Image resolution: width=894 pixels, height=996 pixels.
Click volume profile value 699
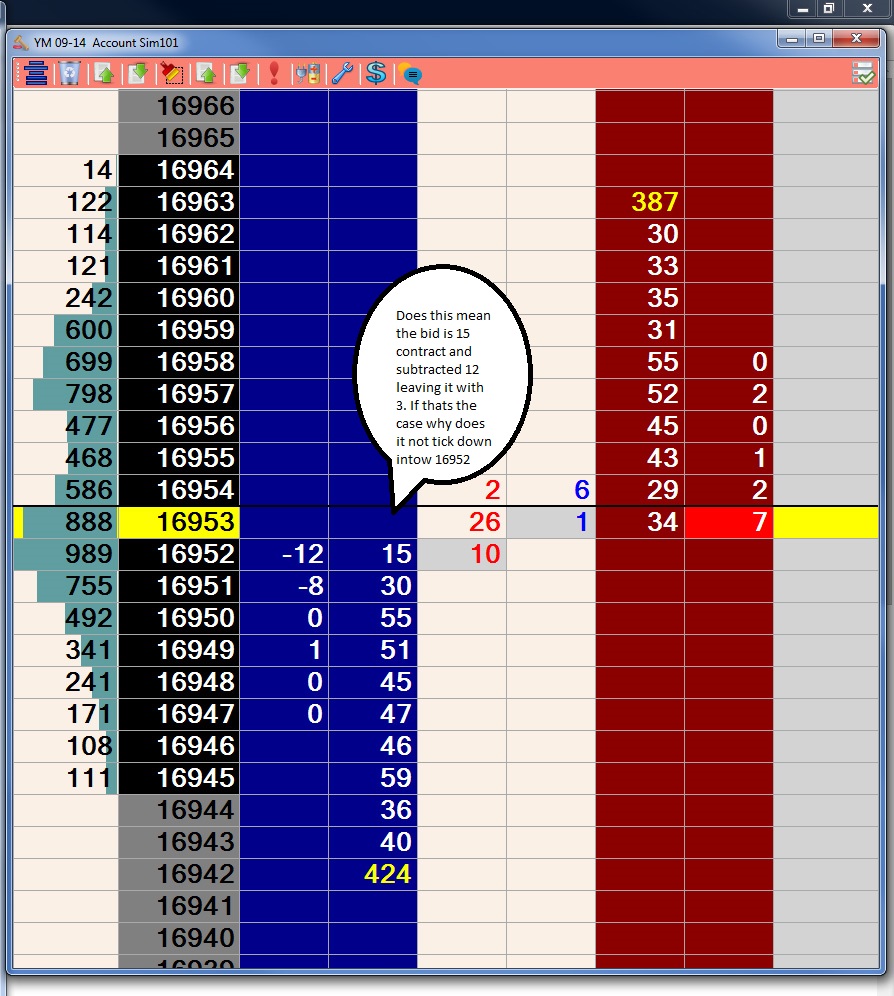pos(65,362)
